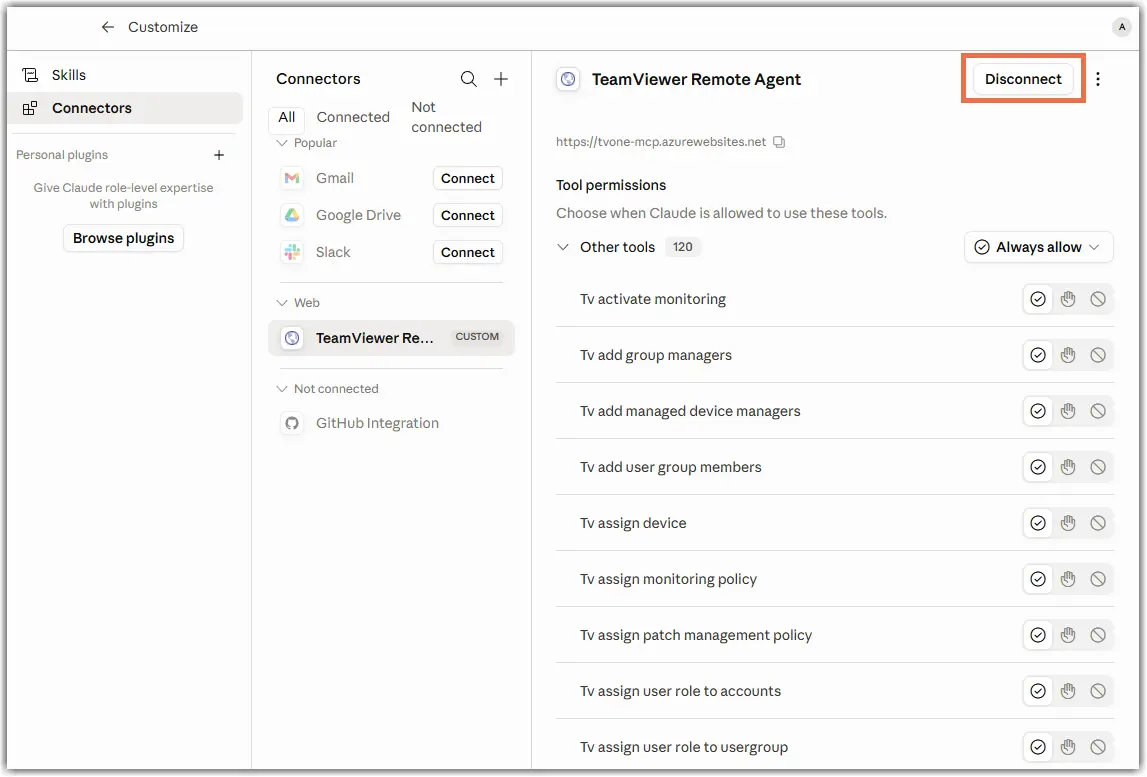Block Tv assign user role to usergroup
The width and height of the screenshot is (1147, 777).
pyautogui.click(x=1098, y=748)
